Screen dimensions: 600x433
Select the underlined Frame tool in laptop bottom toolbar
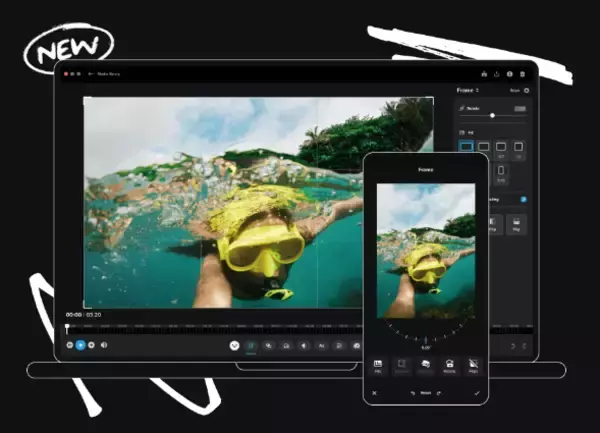[251, 346]
